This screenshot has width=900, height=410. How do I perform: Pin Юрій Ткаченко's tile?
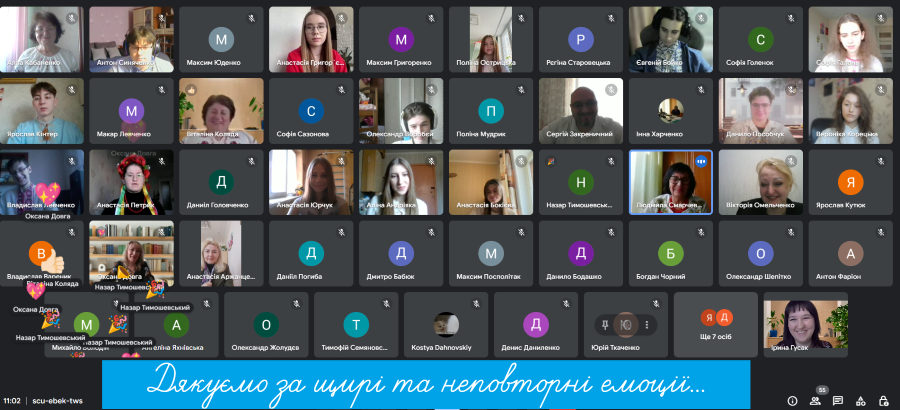[604, 324]
